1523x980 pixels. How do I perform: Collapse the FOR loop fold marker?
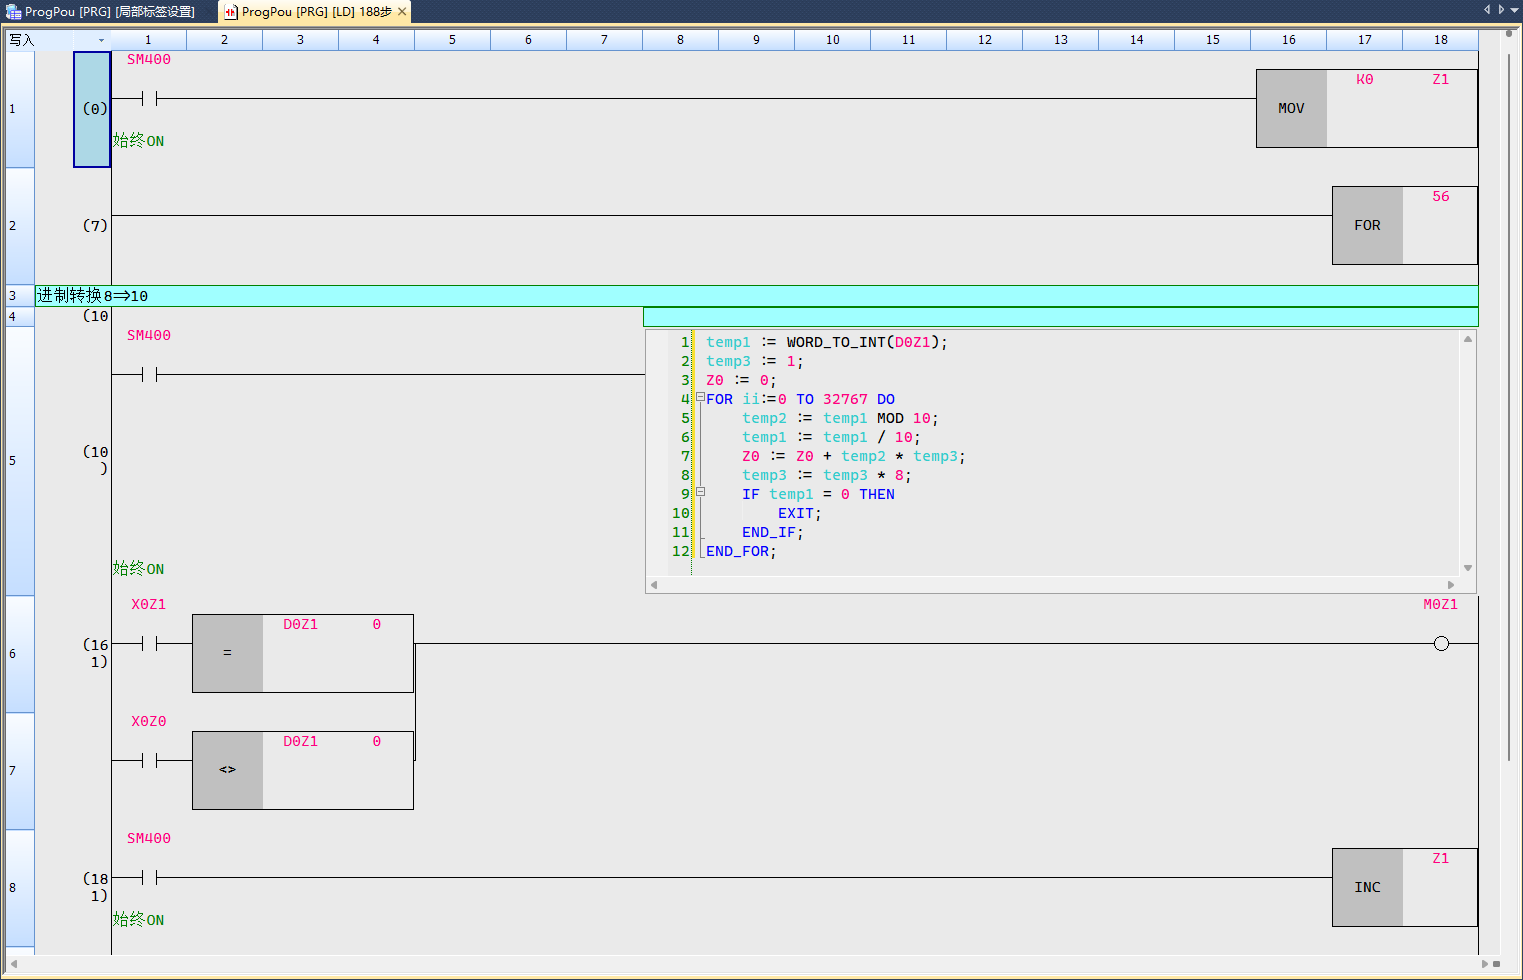[x=700, y=398]
